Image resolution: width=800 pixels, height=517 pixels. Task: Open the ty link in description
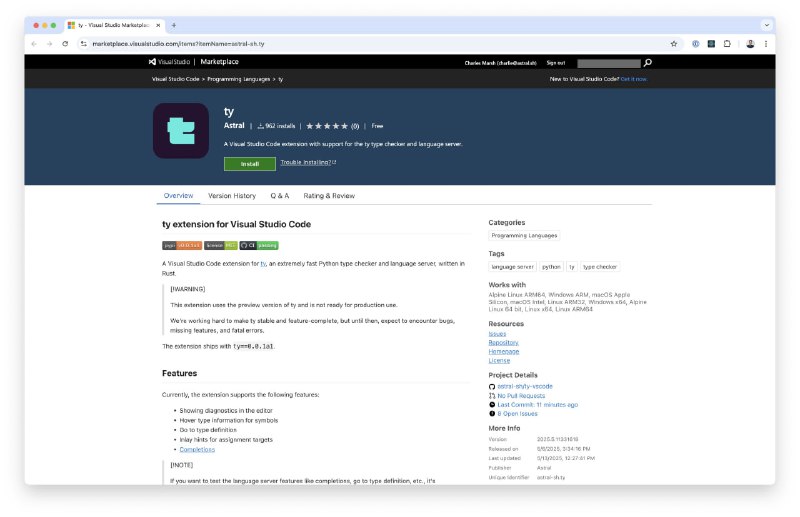(x=263, y=264)
